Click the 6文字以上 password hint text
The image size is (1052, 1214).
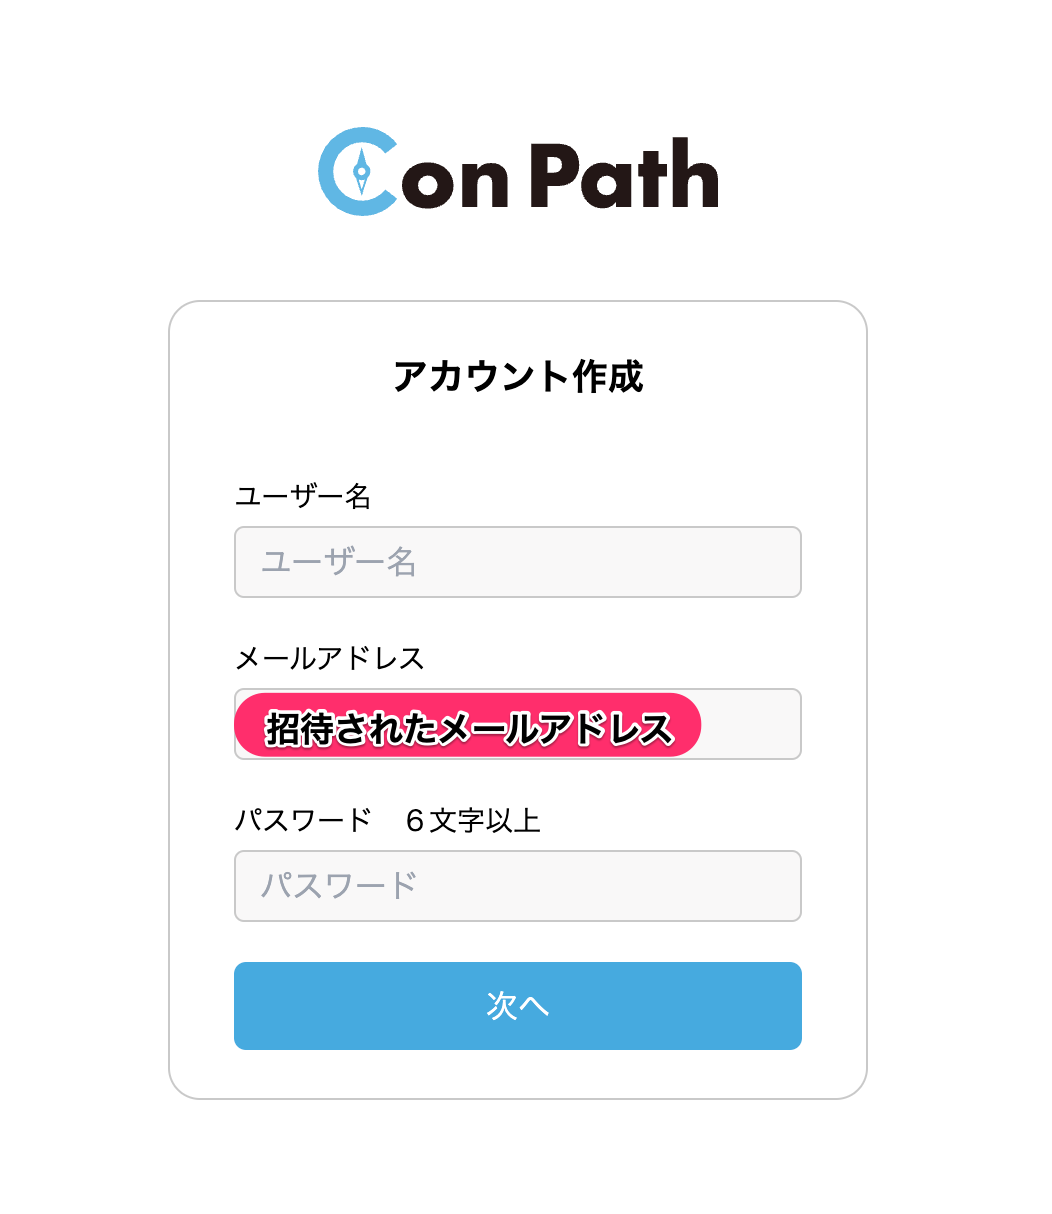coord(473,821)
